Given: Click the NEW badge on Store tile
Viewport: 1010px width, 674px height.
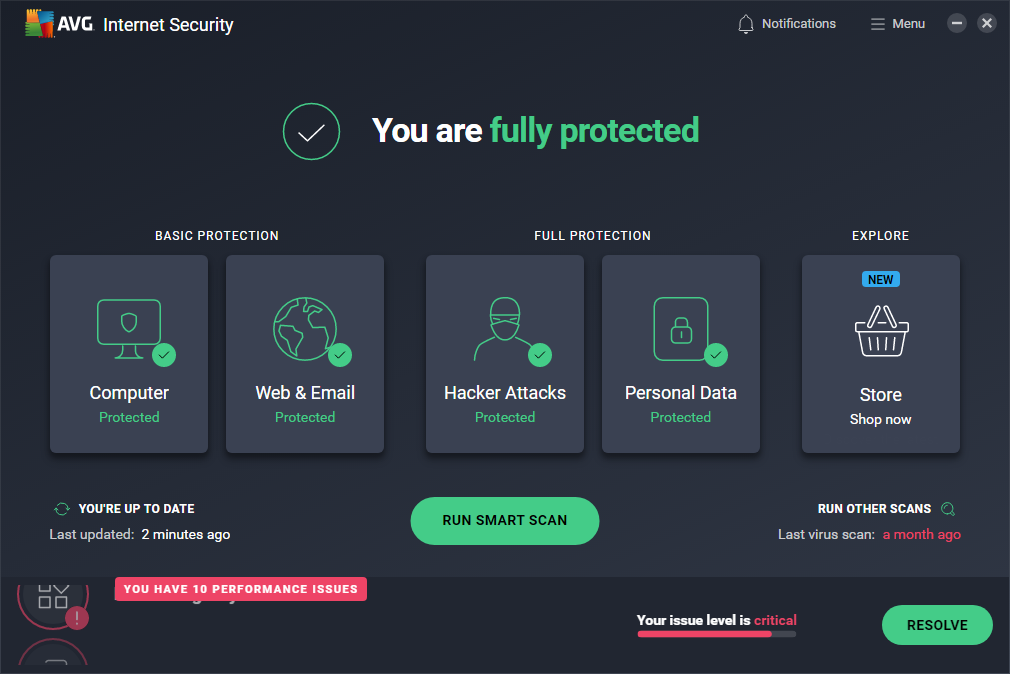Looking at the screenshot, I should [880, 280].
